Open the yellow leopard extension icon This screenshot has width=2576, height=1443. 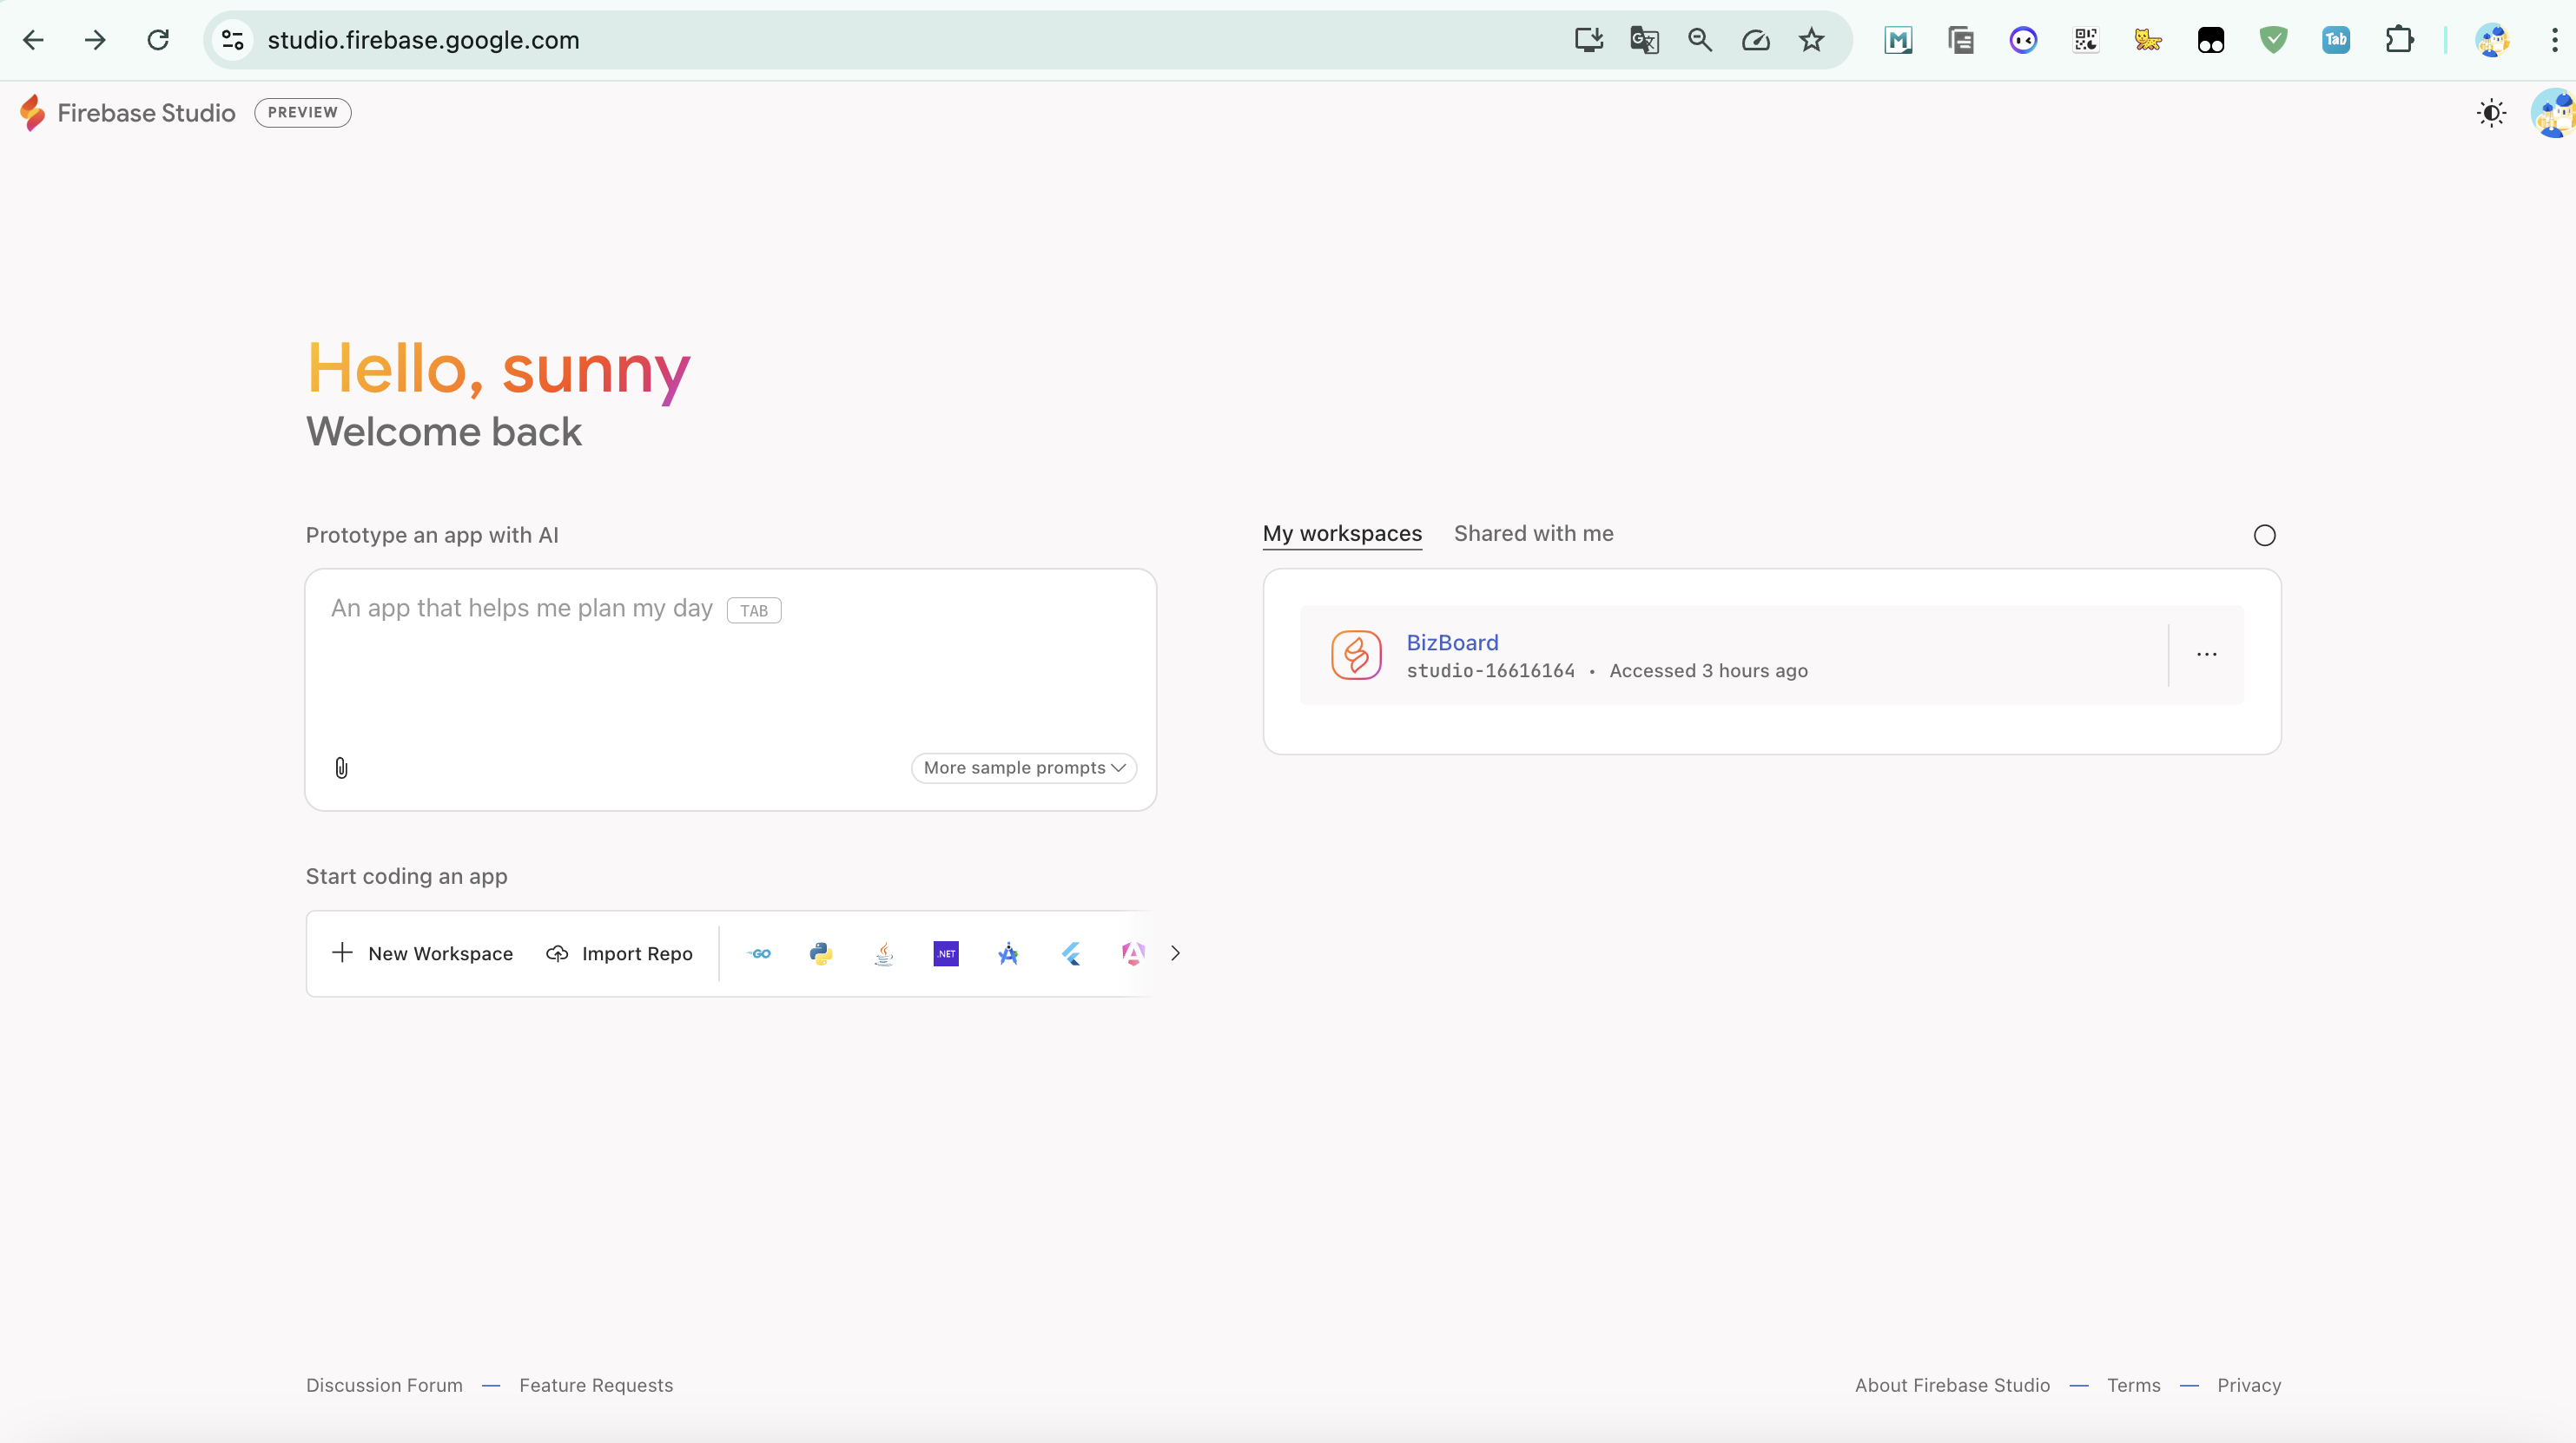click(2148, 40)
